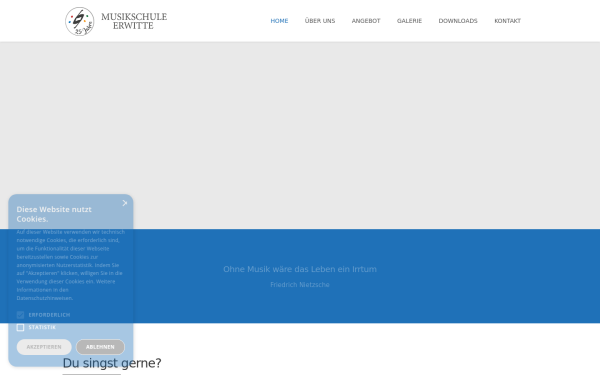Navigate to Downloads
The width and height of the screenshot is (600, 375).
point(458,21)
